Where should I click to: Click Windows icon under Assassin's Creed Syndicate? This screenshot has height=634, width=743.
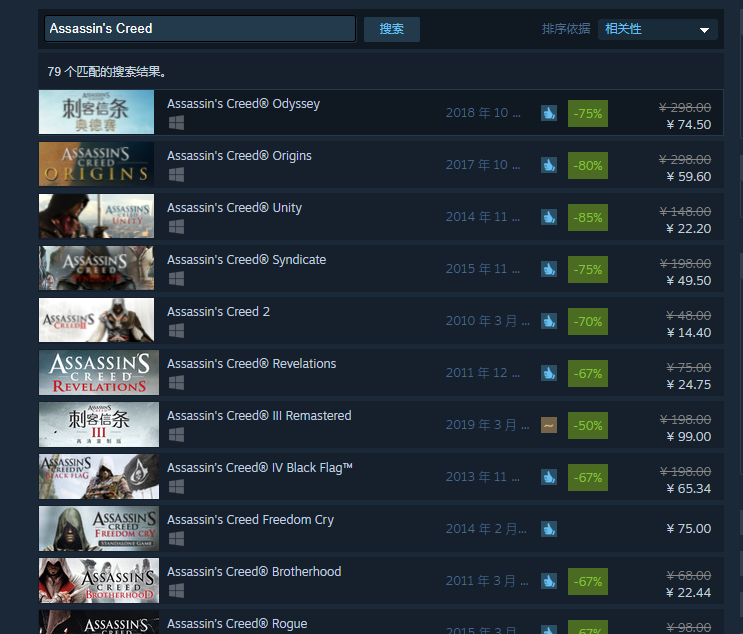tap(176, 278)
